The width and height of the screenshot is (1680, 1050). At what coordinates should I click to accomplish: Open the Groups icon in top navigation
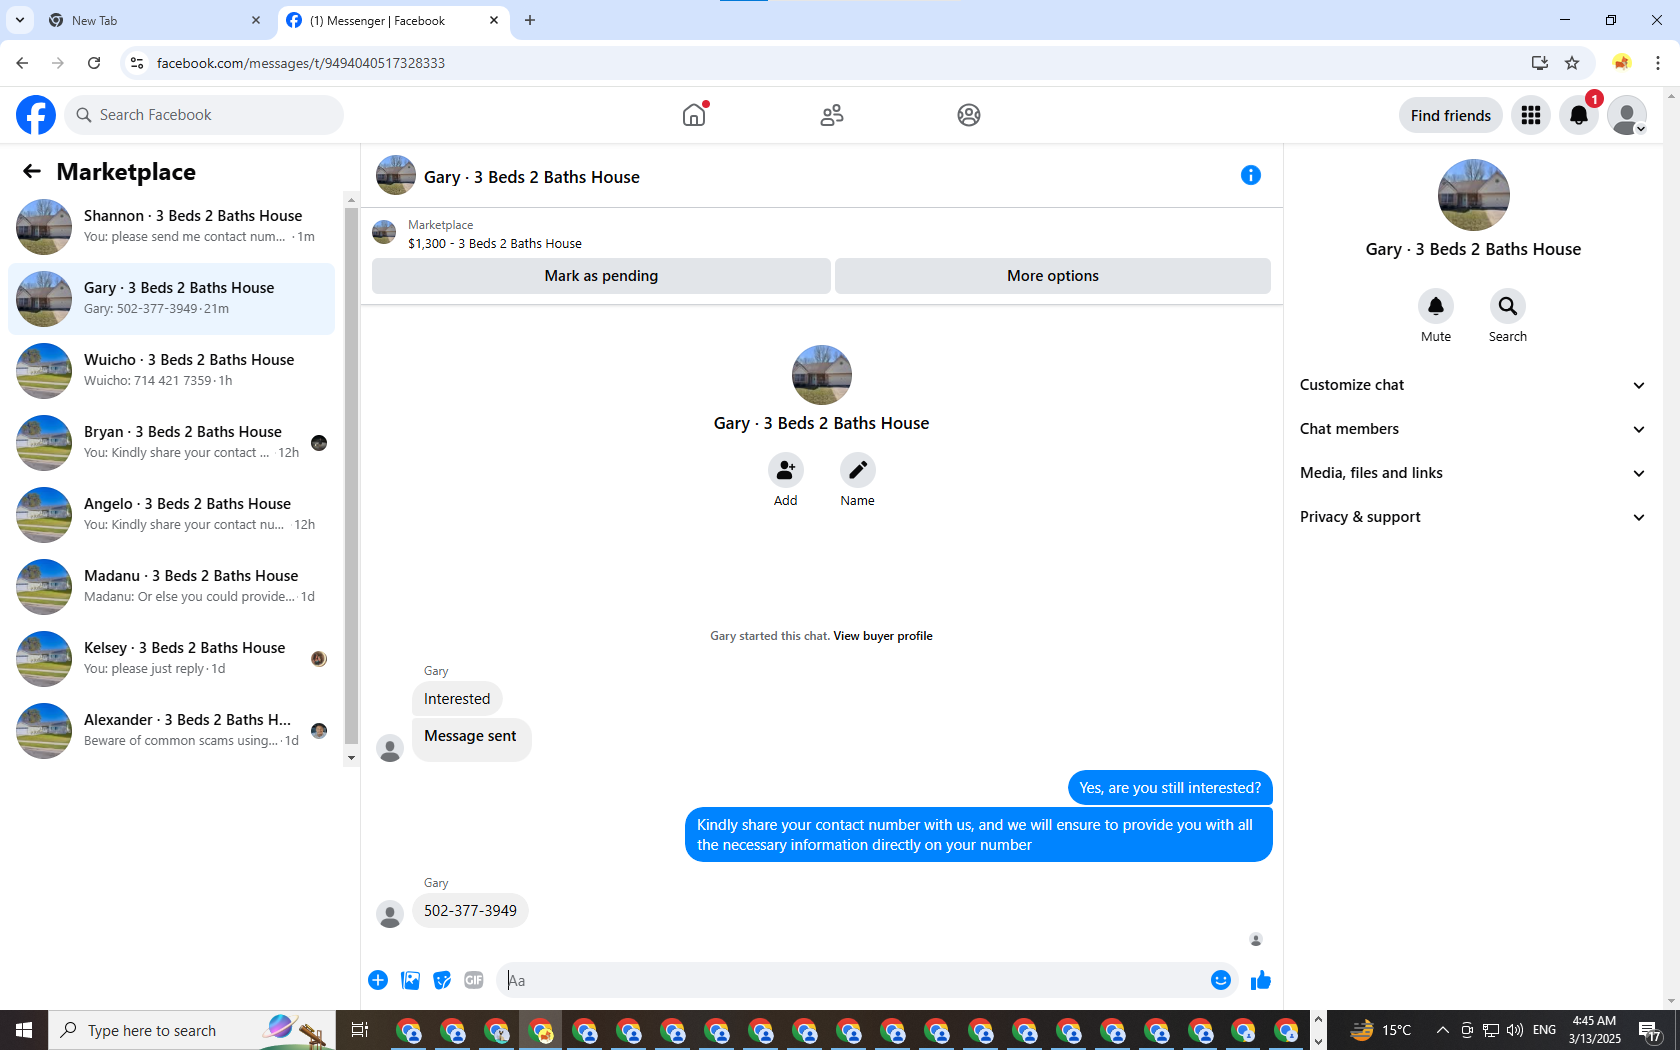point(969,115)
